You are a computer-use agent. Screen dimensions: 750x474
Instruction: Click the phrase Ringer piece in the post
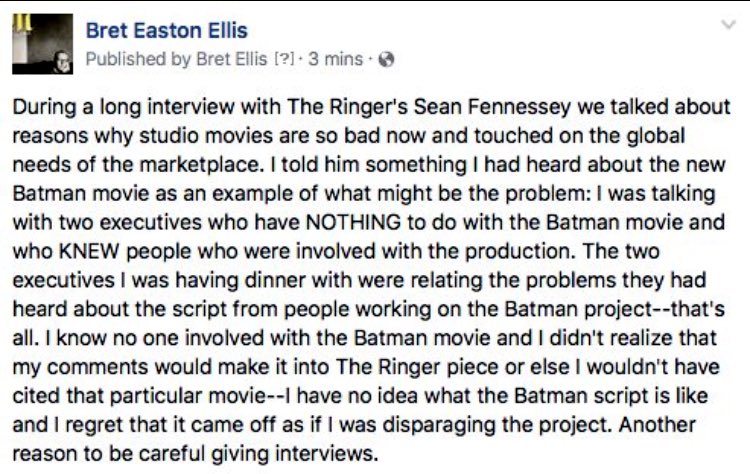(433, 367)
